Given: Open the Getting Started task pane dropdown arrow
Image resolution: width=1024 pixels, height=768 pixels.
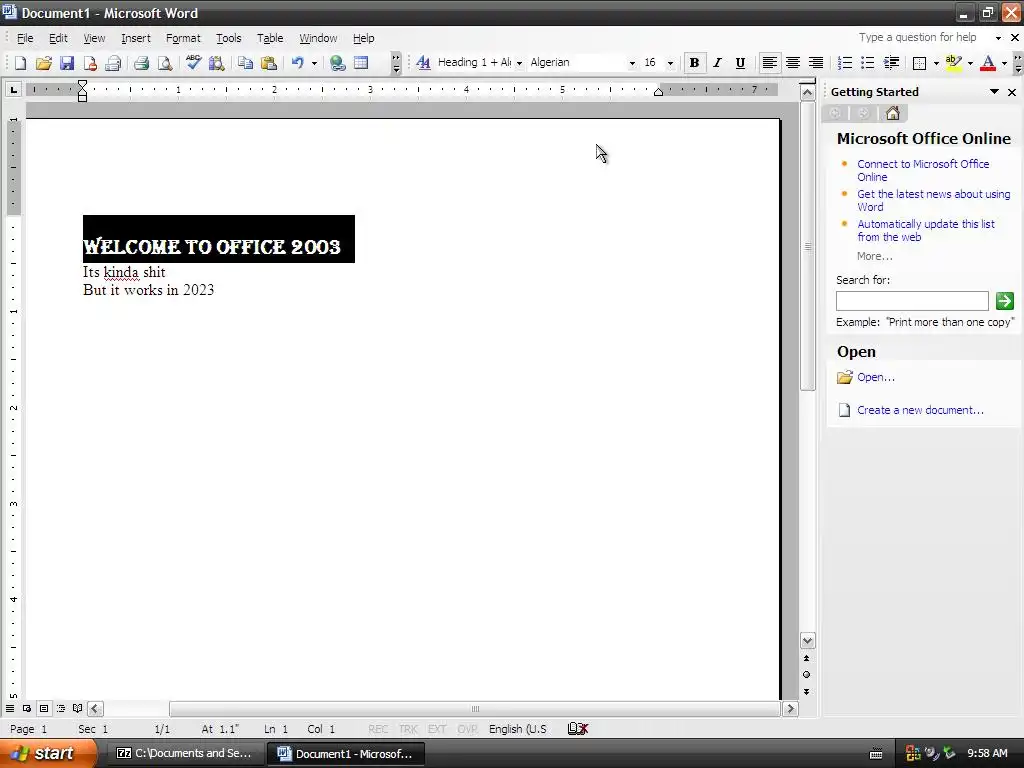Looking at the screenshot, I should [x=994, y=92].
